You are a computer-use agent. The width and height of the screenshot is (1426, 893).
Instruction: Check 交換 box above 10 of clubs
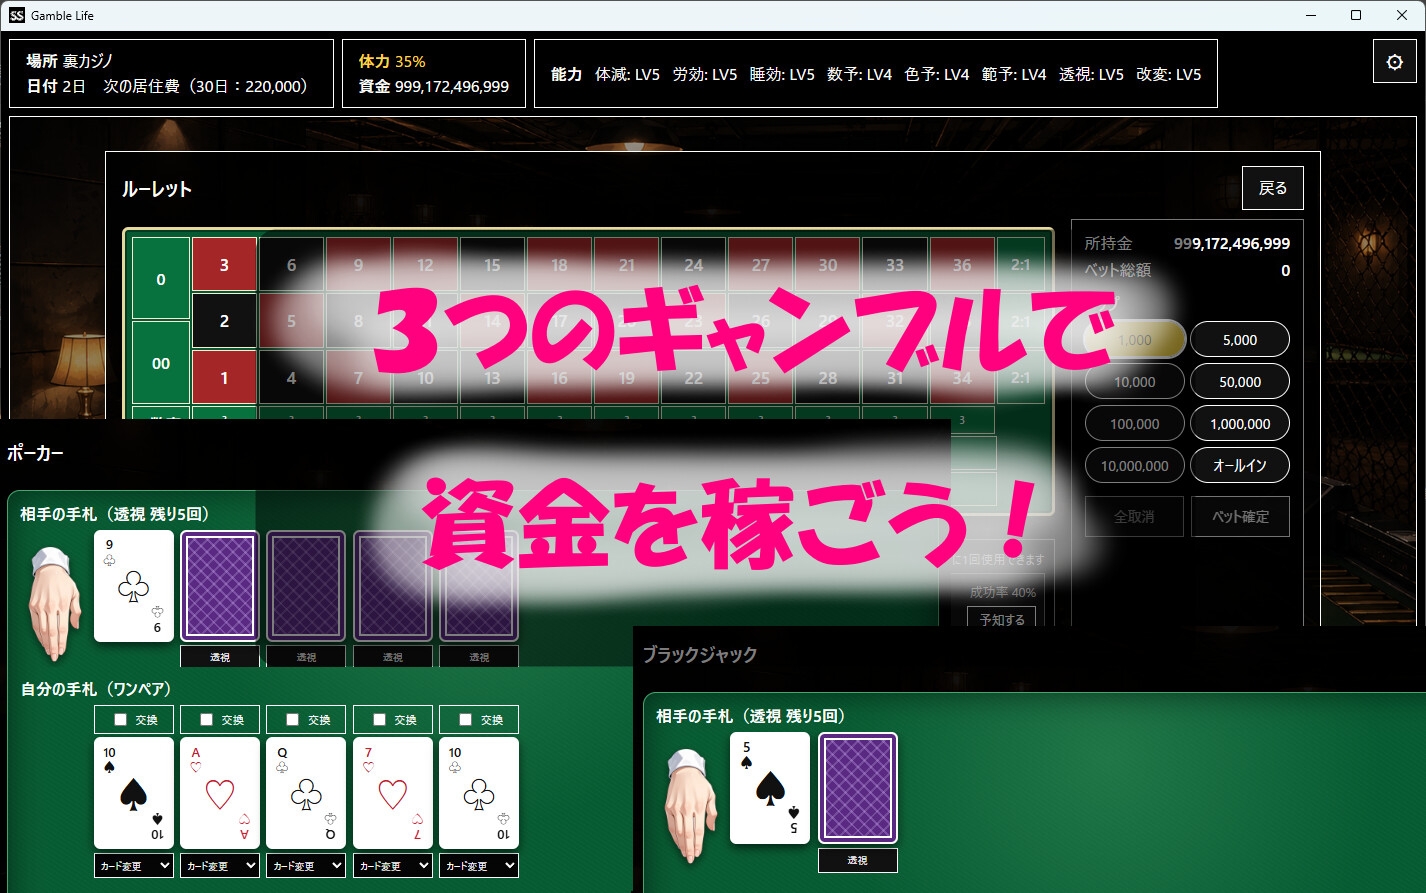(466, 720)
